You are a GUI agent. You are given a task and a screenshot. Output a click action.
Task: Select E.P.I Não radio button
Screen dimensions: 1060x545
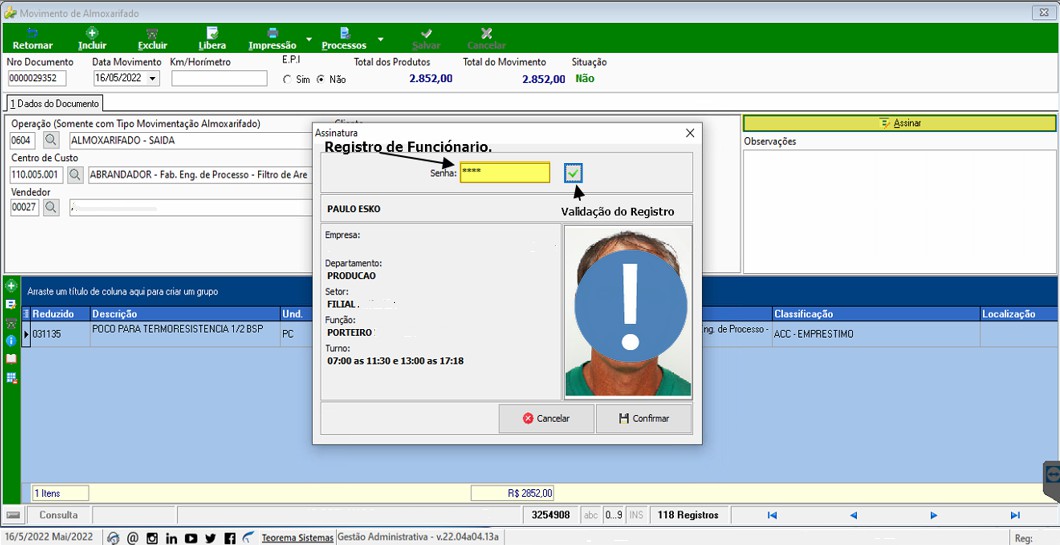point(321,79)
